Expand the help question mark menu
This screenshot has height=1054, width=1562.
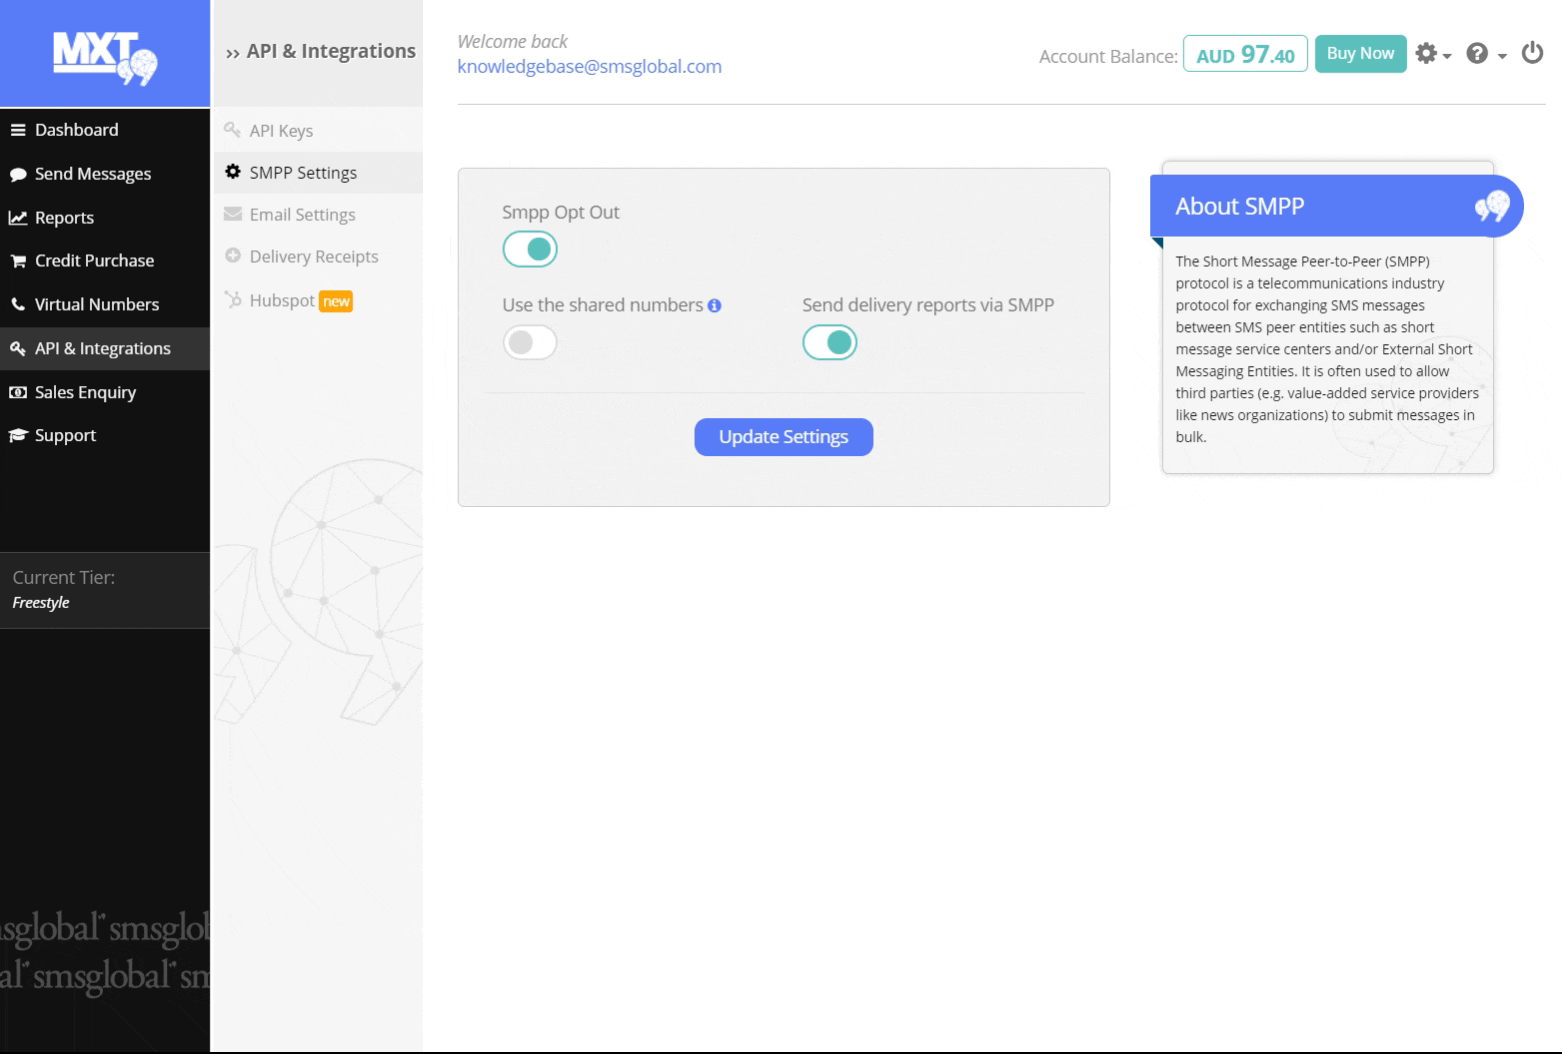tap(1485, 54)
